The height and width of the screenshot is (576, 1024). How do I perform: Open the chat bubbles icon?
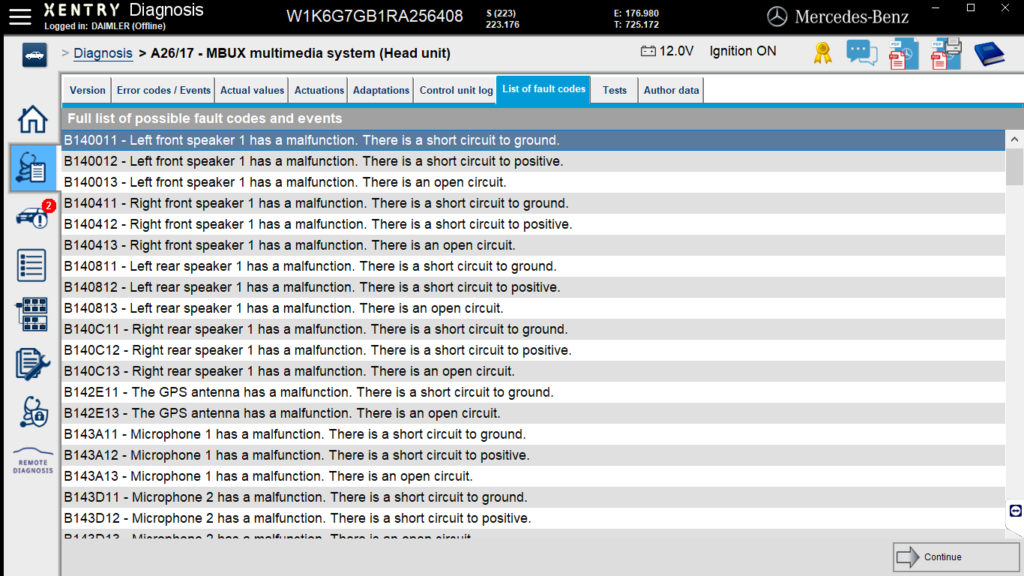pyautogui.click(x=861, y=53)
